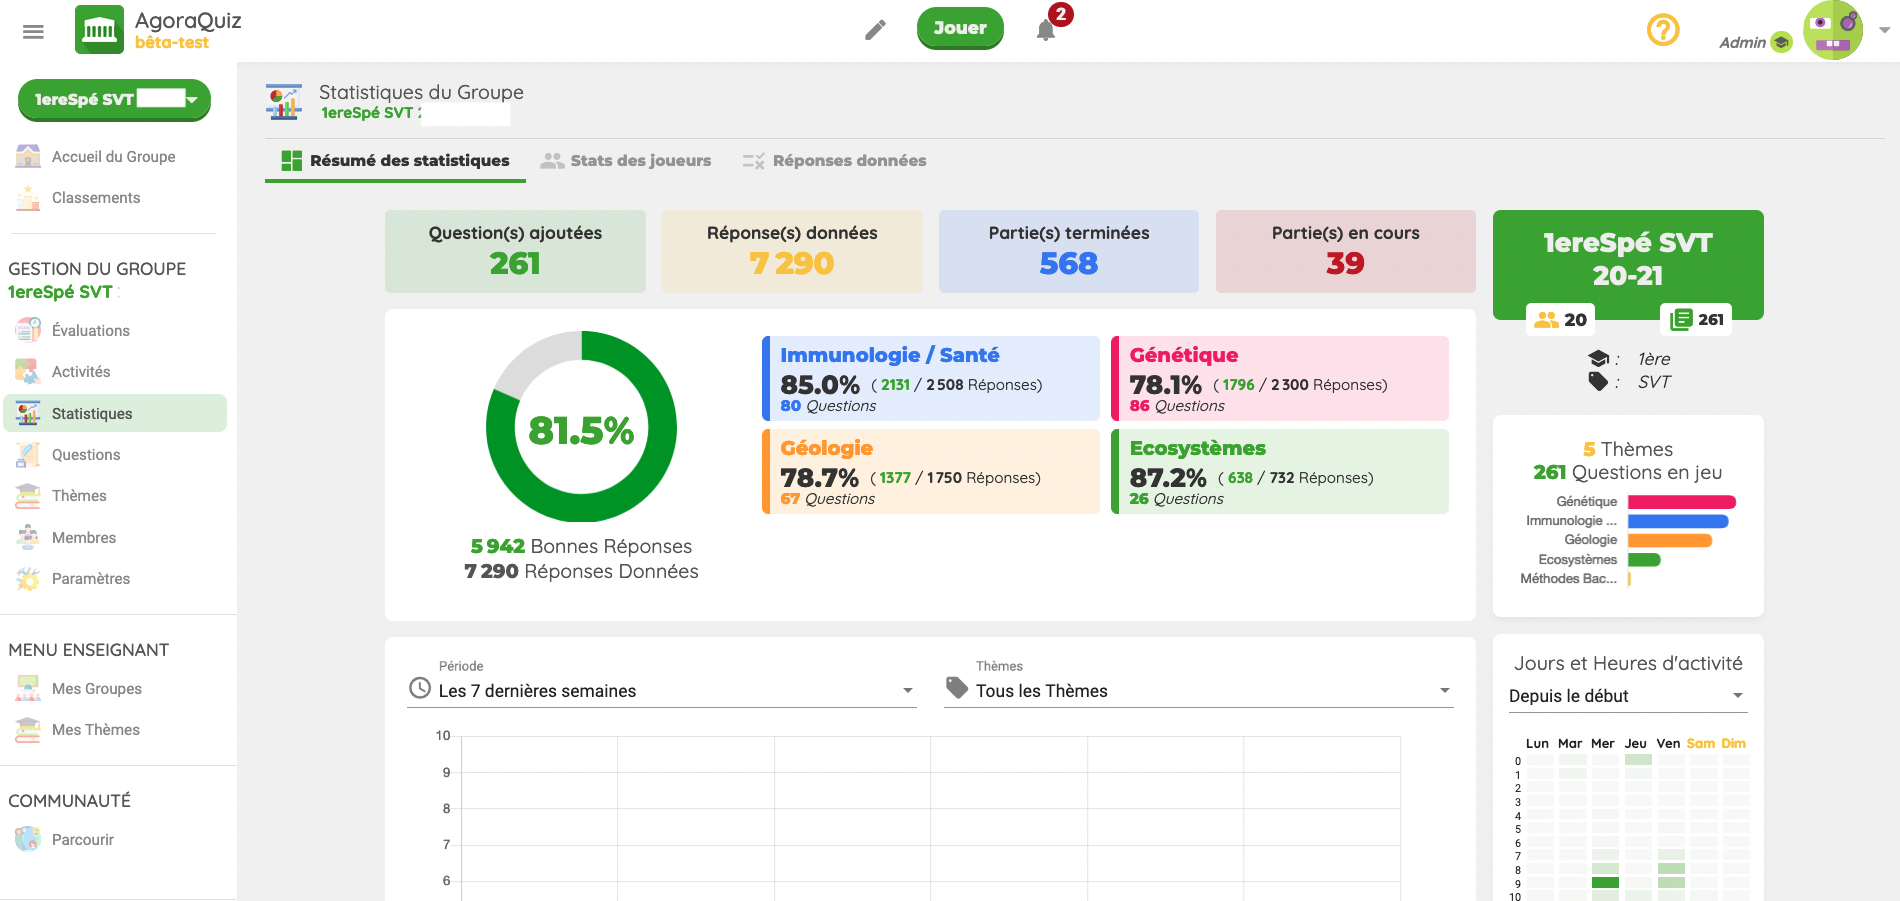This screenshot has width=1900, height=901.
Task: Click the AgoraQuiz logo icon
Action: coord(99,30)
